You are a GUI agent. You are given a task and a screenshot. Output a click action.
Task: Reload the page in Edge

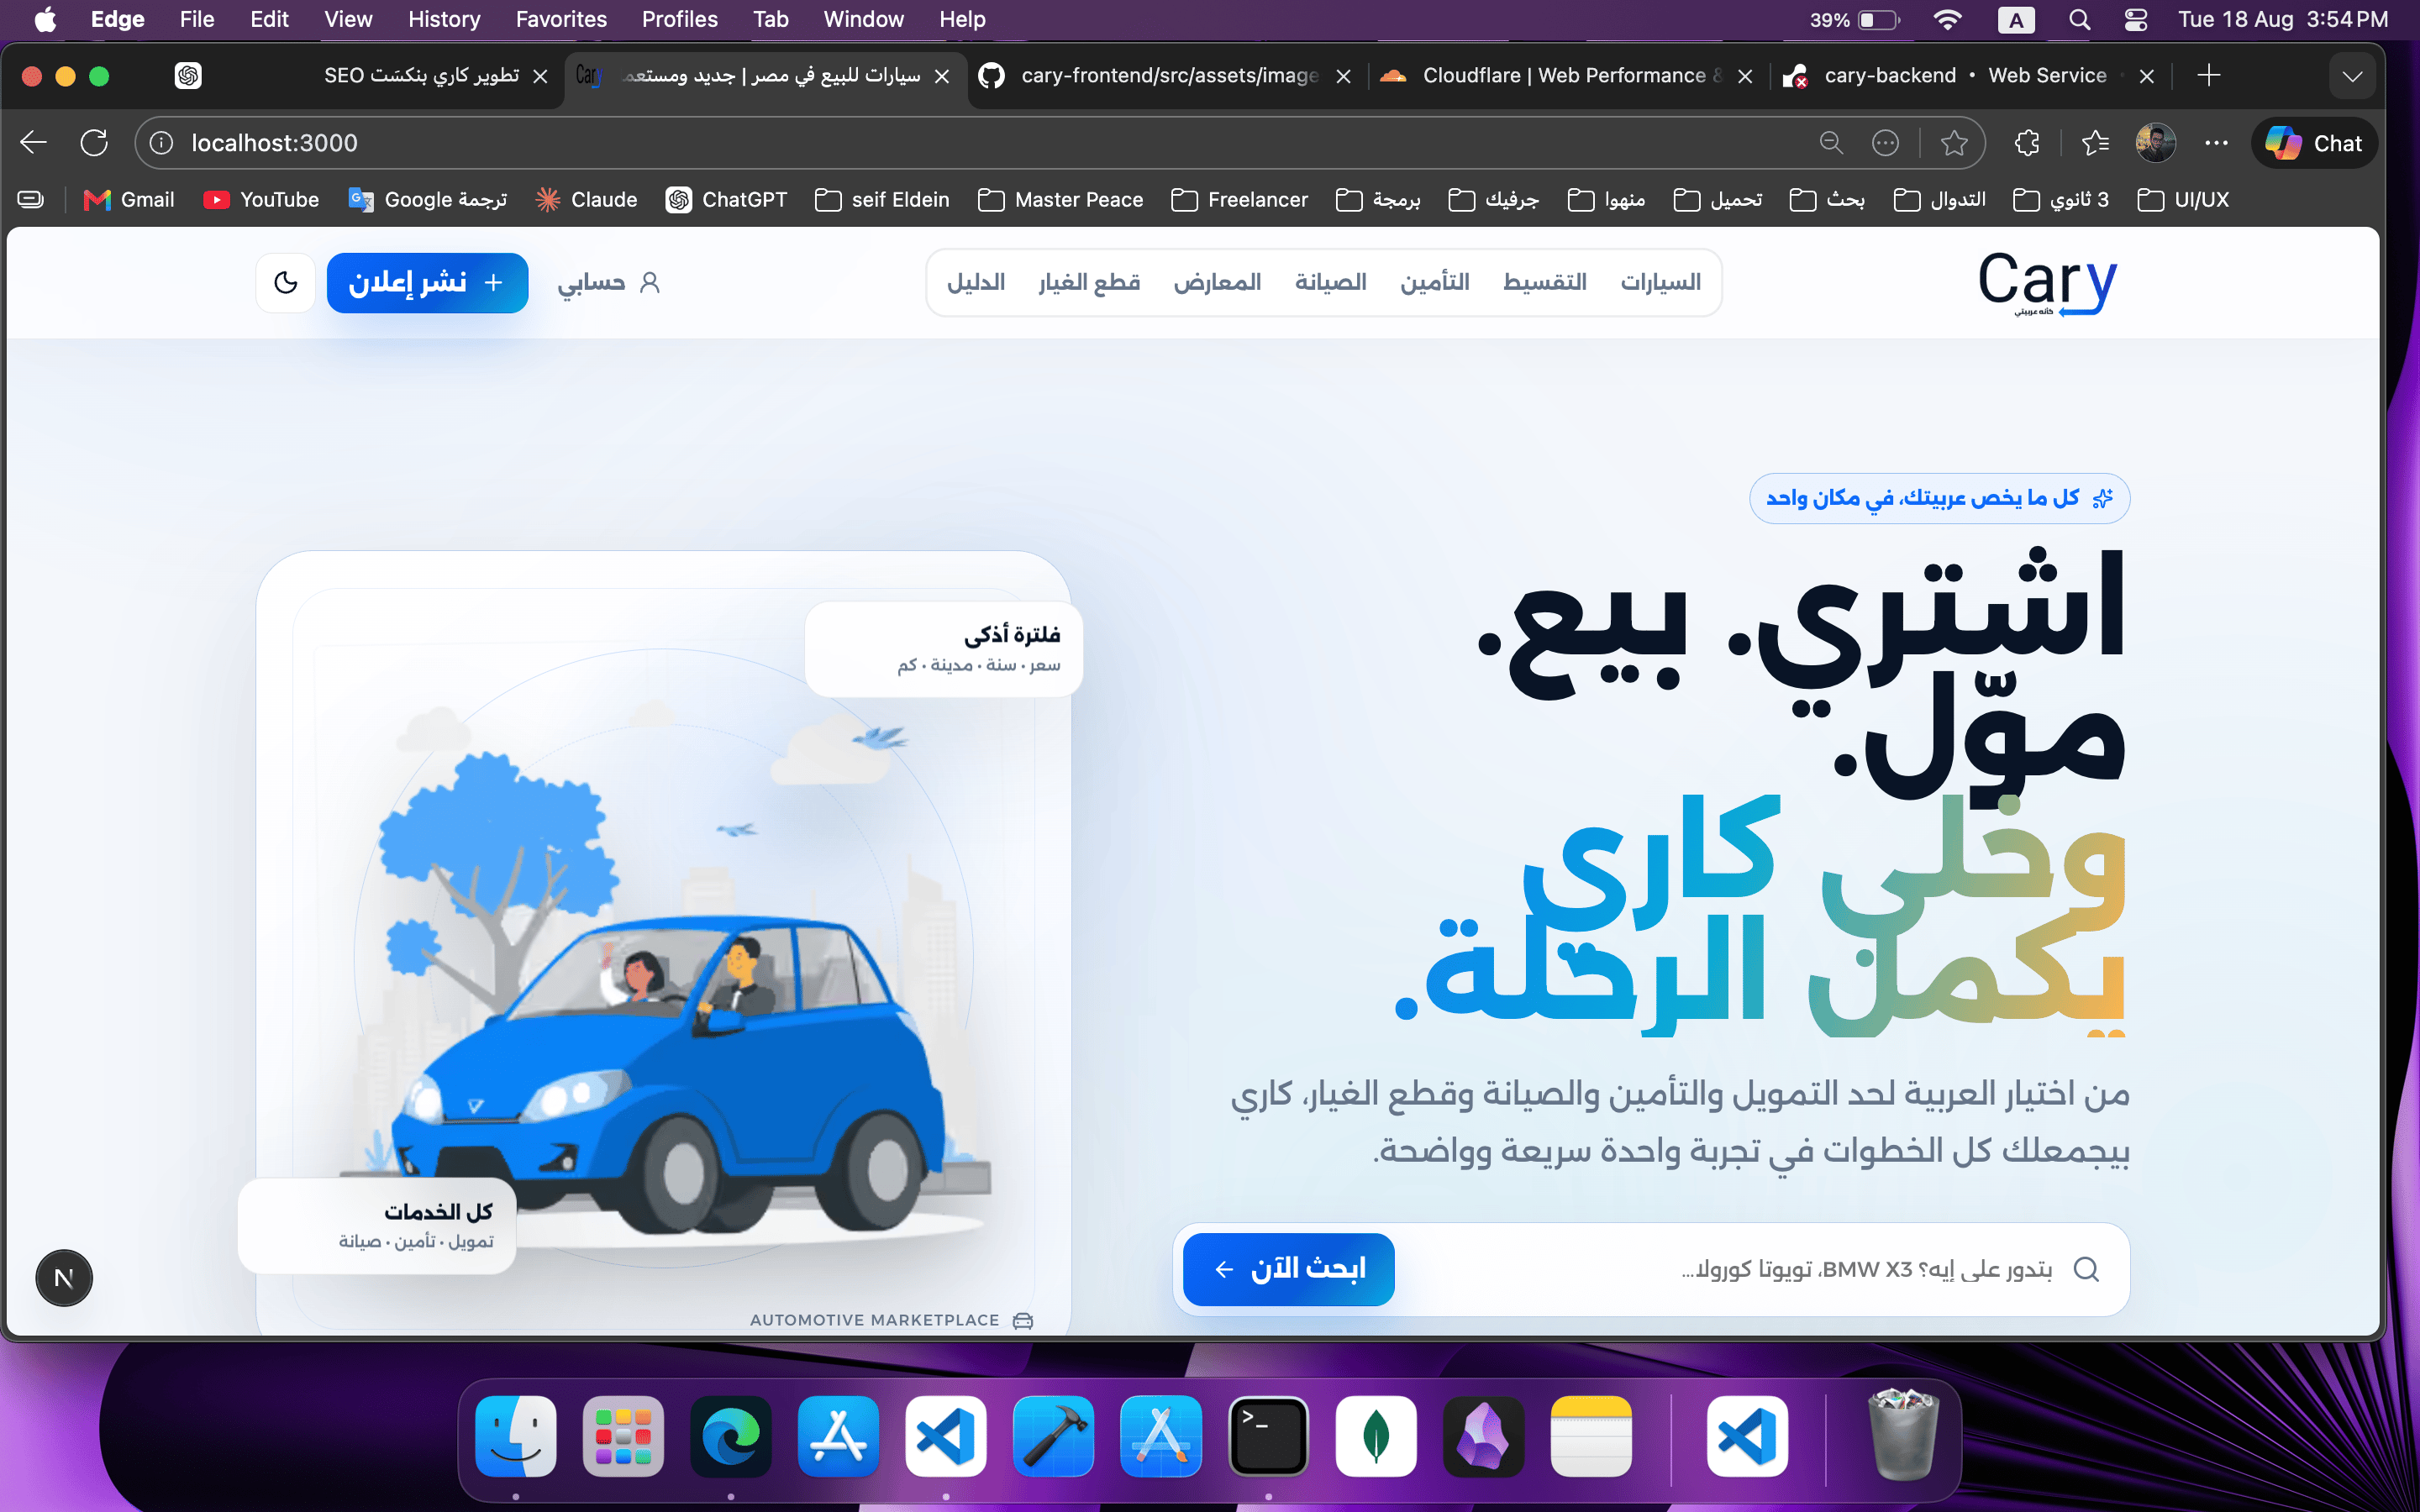point(94,143)
